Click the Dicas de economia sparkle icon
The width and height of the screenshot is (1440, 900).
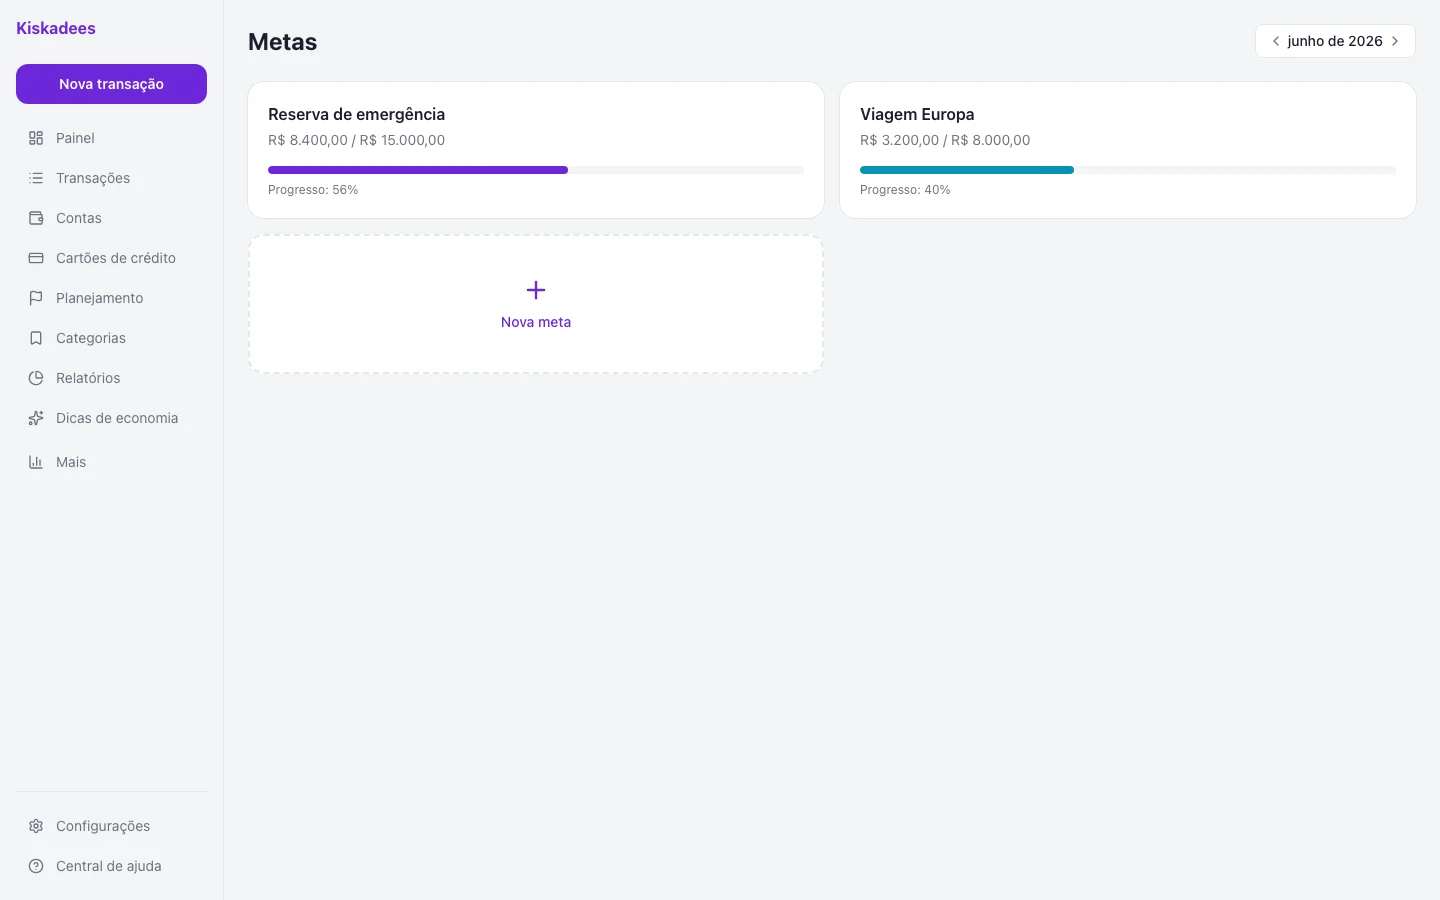[36, 418]
